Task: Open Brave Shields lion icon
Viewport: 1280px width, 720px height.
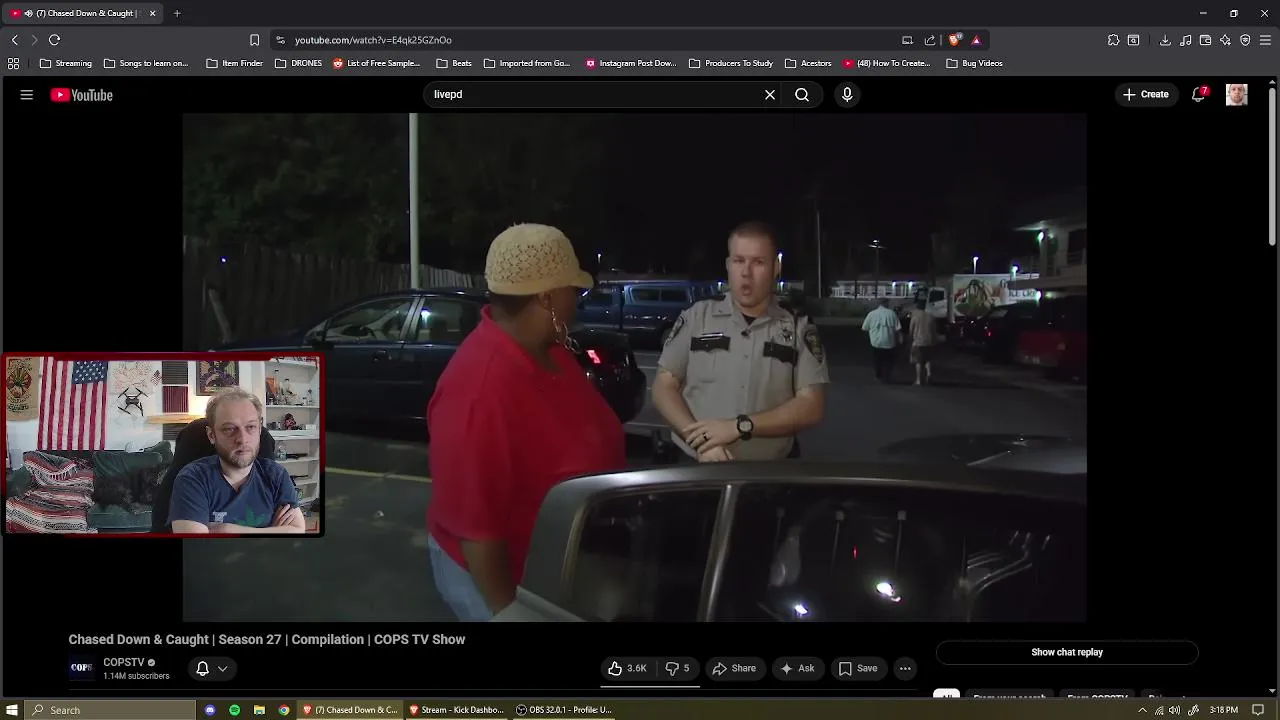Action: pos(955,40)
